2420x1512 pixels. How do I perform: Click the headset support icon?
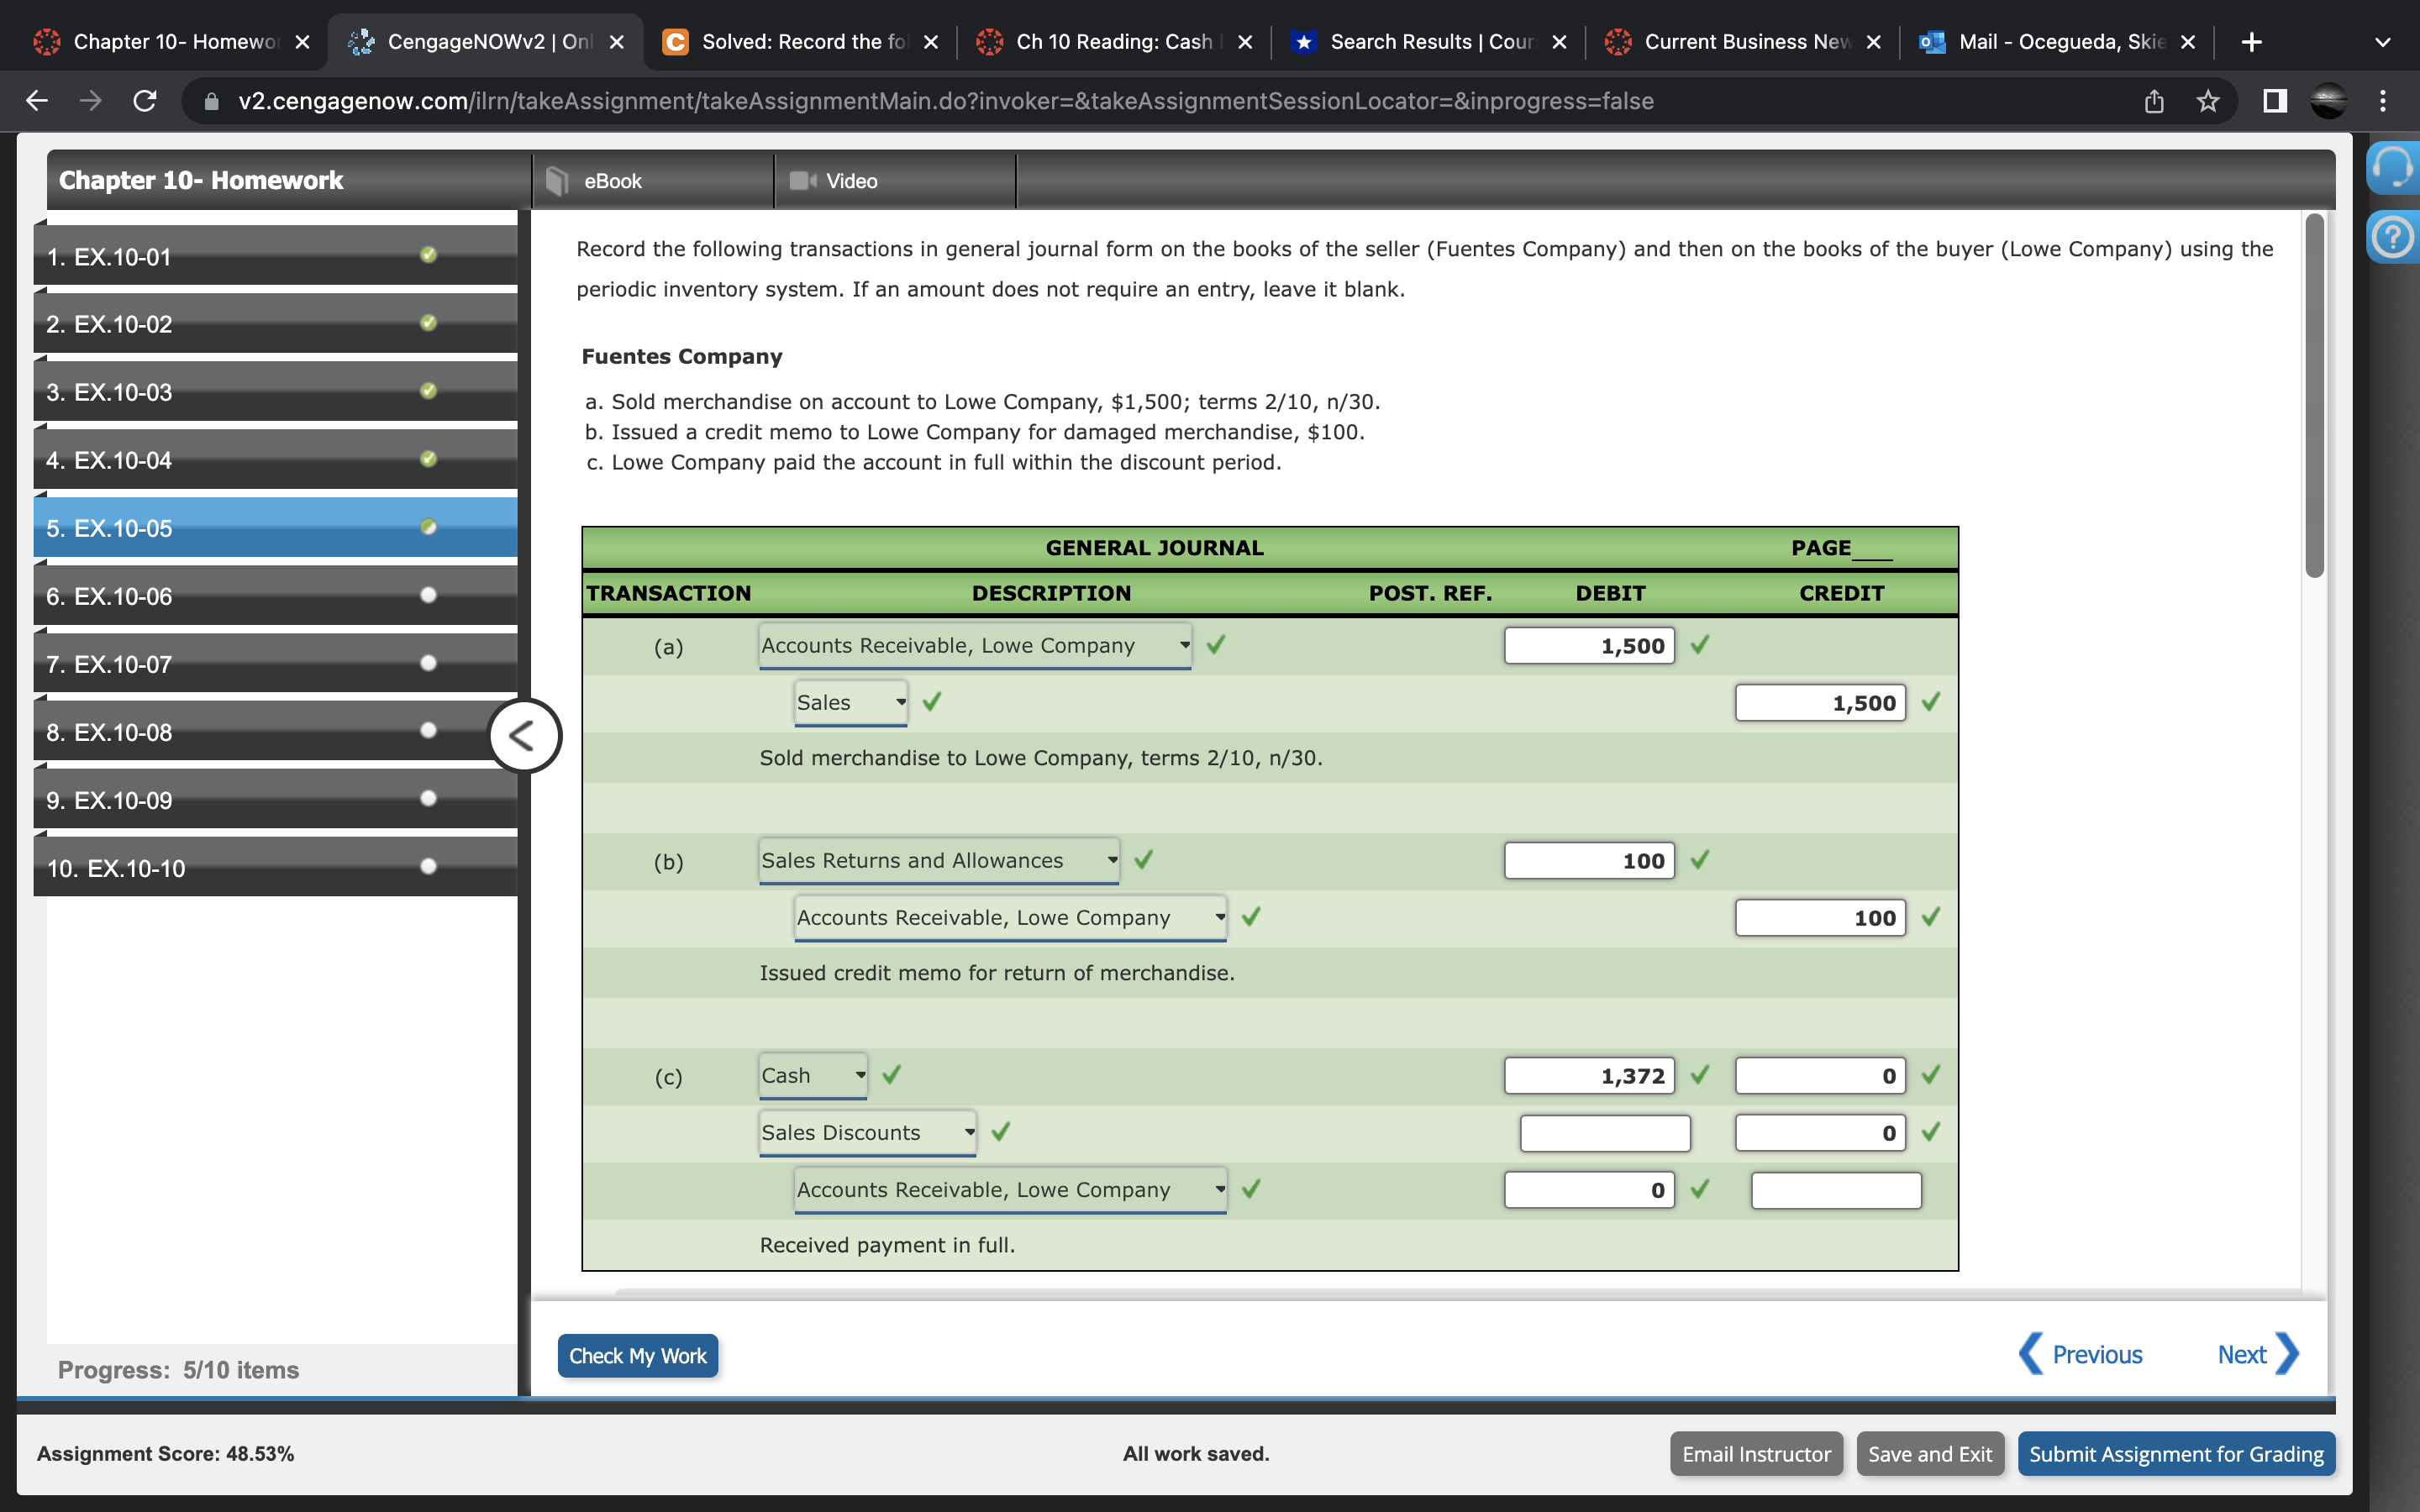click(x=2393, y=167)
